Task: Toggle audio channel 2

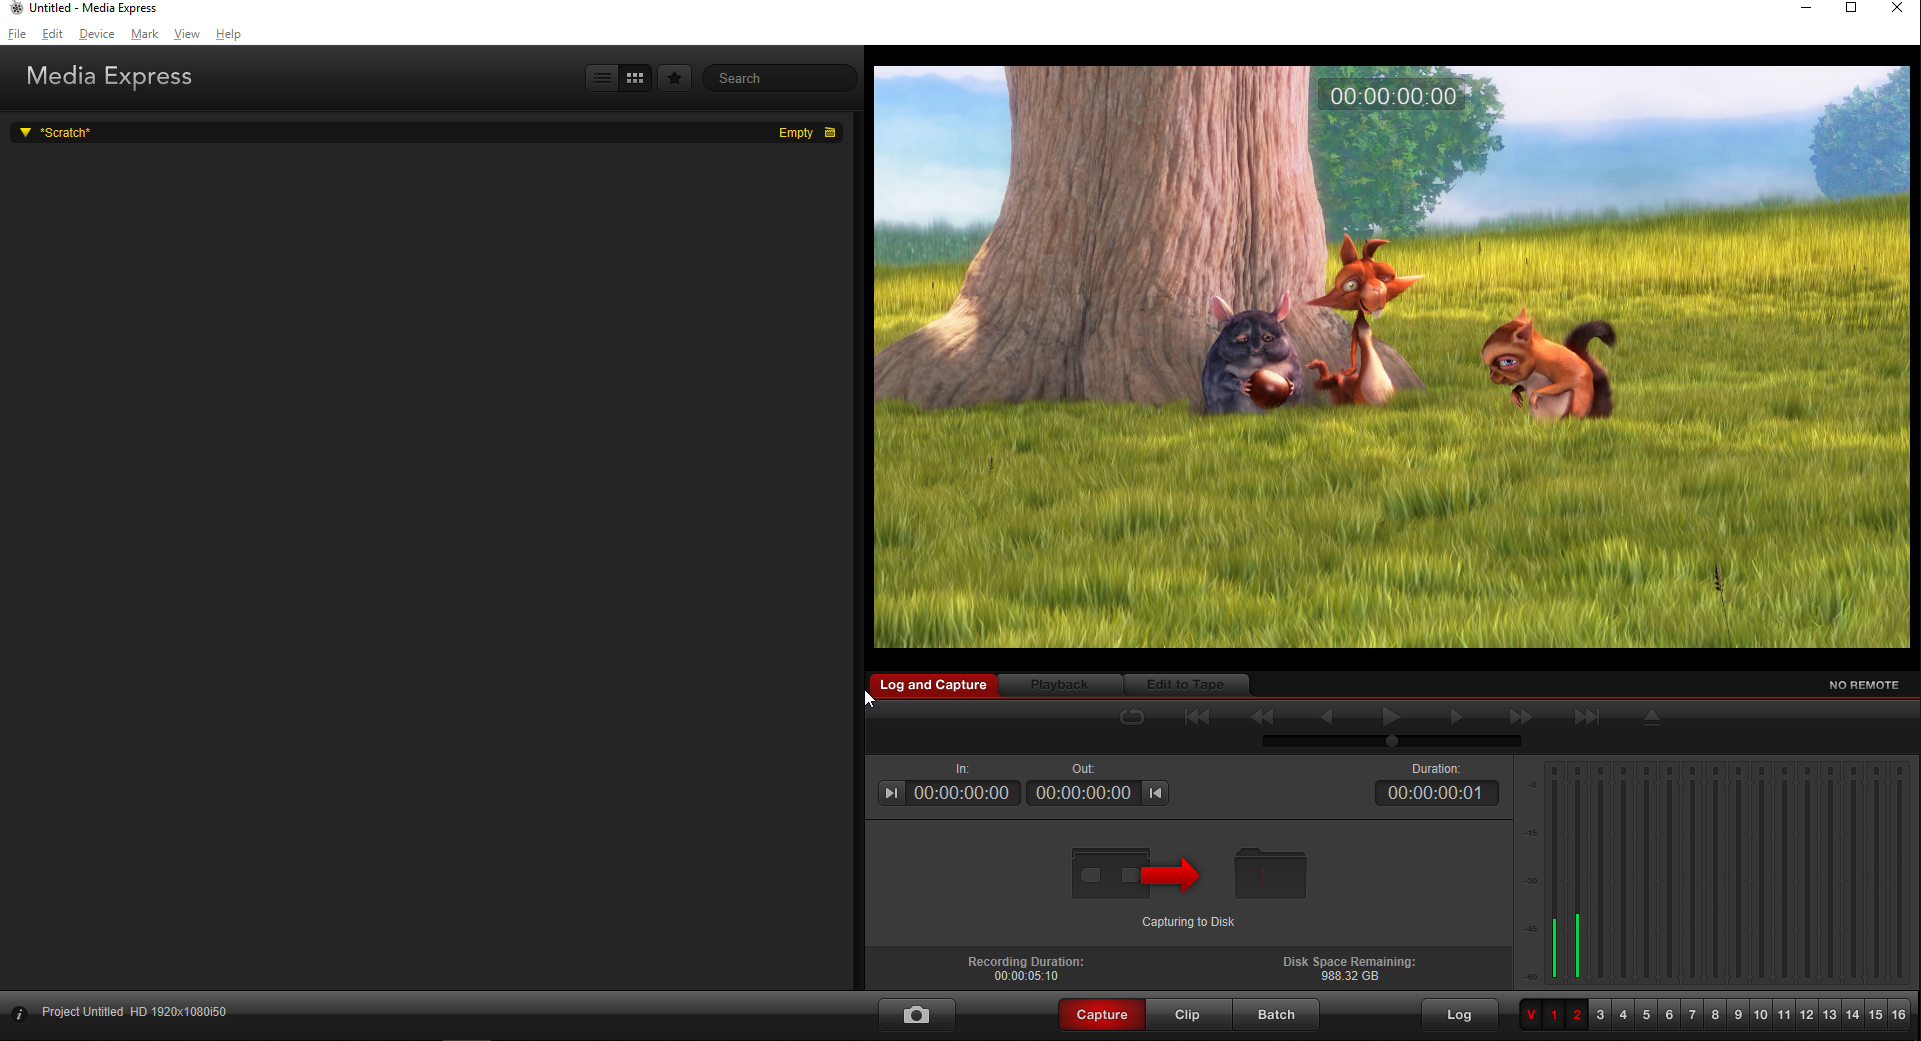Action: [x=1577, y=1015]
